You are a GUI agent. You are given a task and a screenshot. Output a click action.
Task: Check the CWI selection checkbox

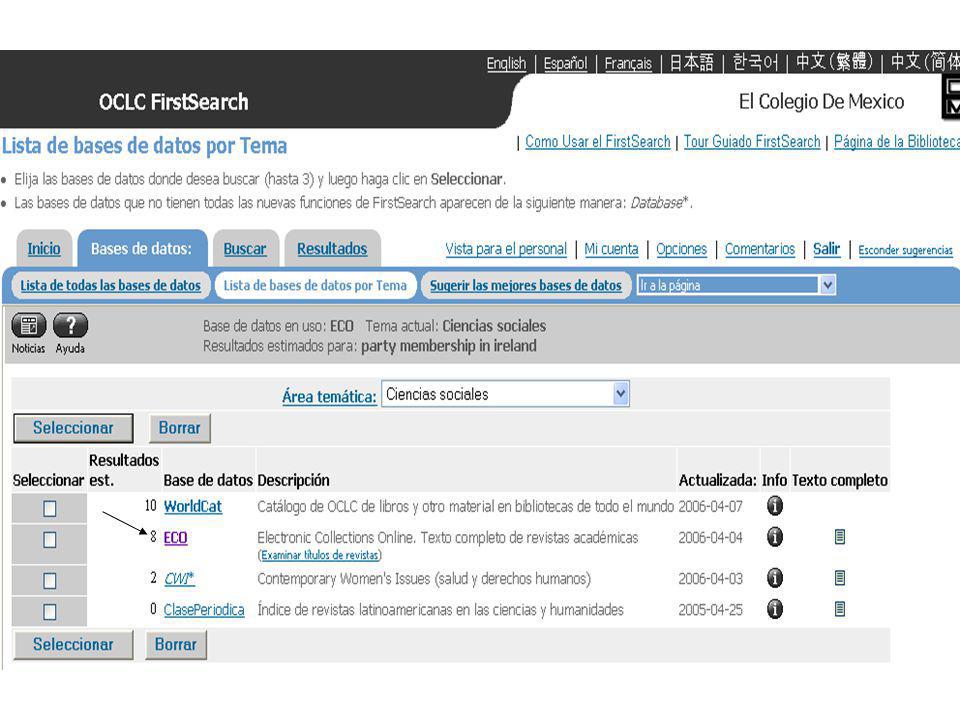click(50, 580)
